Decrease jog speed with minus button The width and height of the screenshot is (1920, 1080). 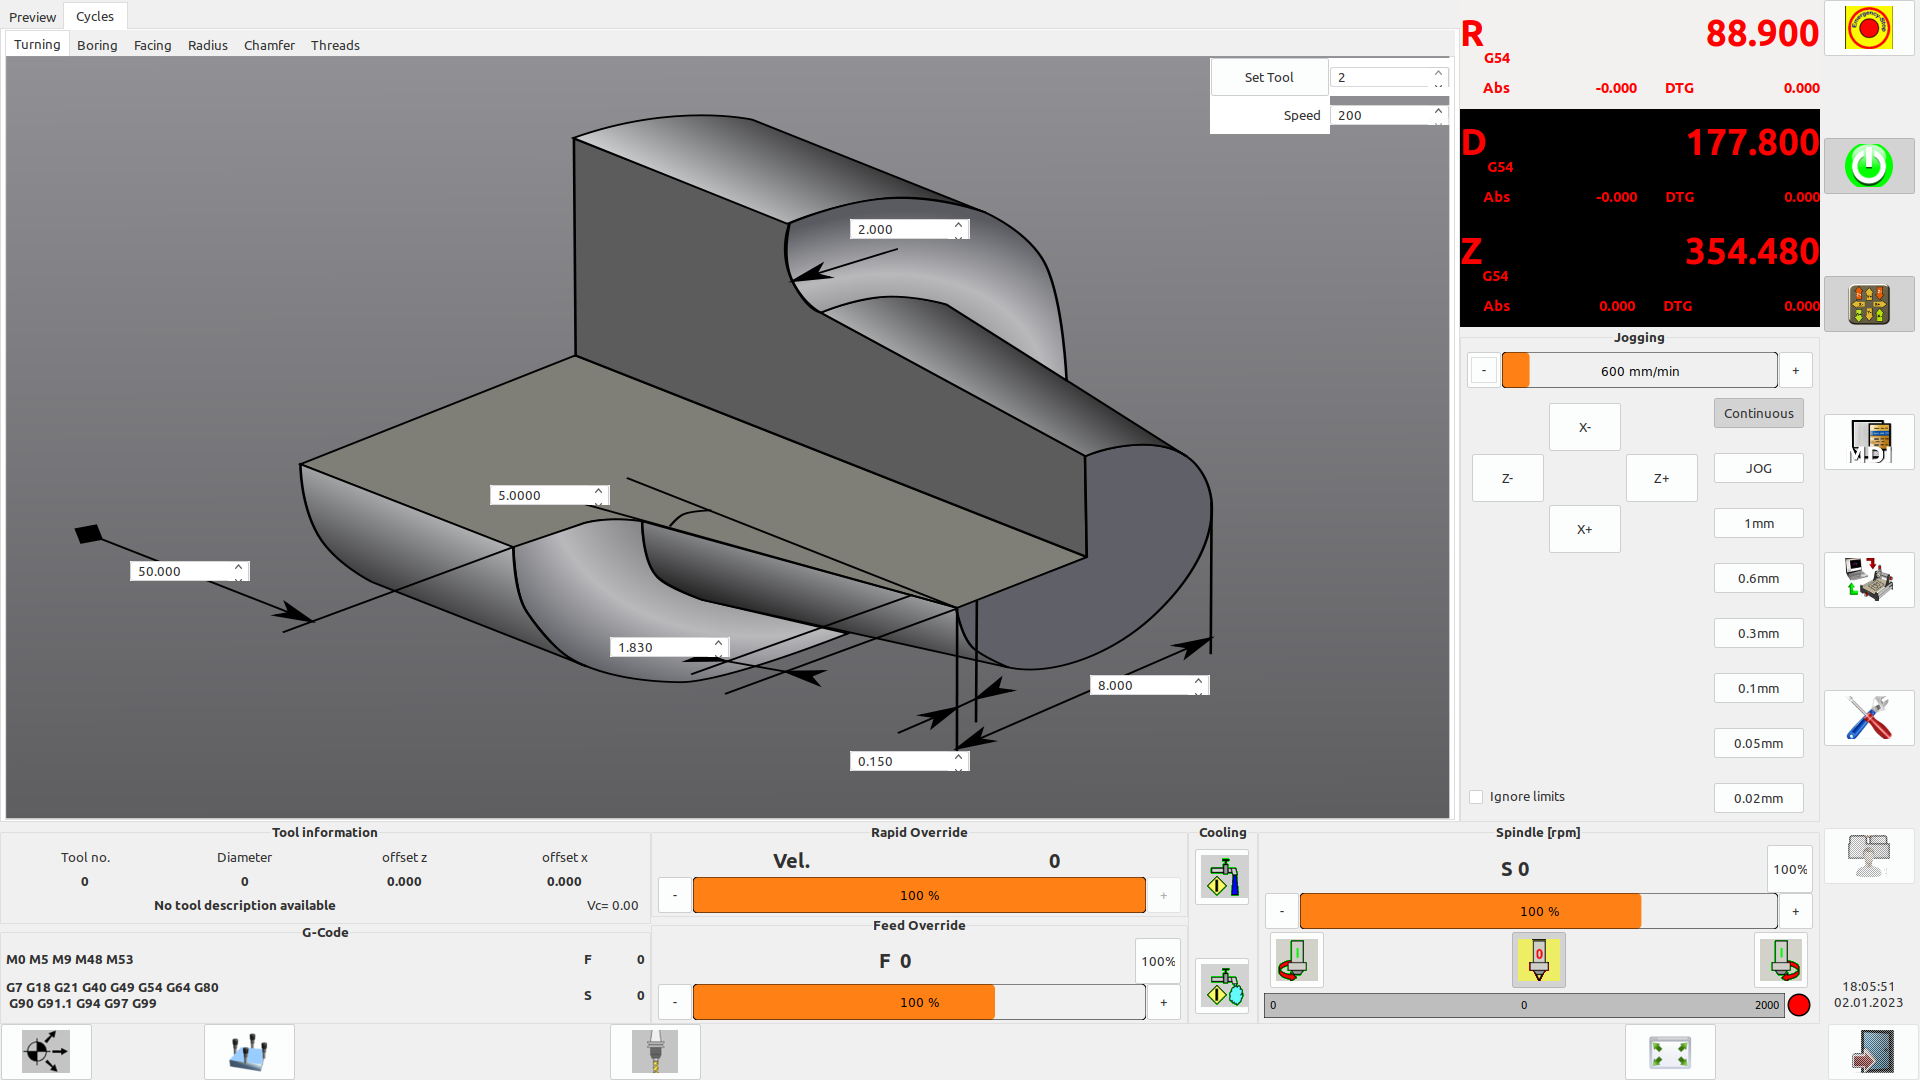click(x=1484, y=371)
